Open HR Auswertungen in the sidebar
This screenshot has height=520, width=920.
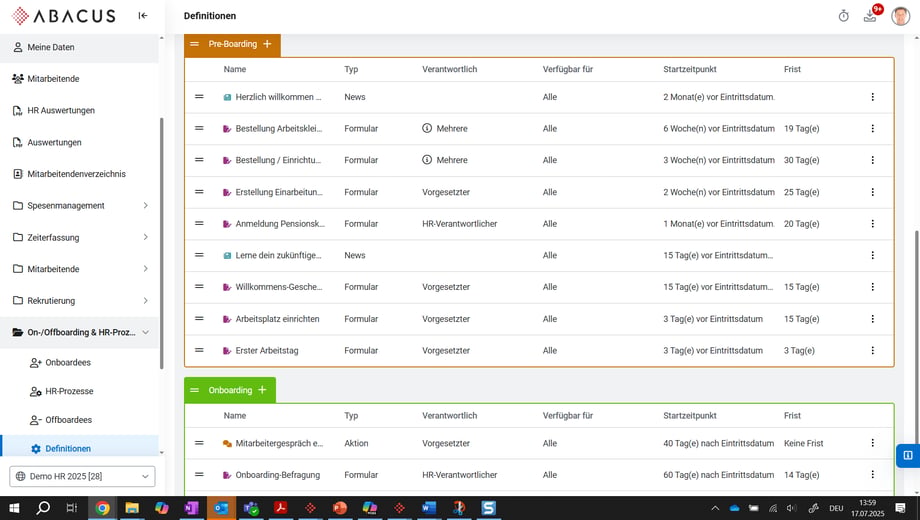[79, 110]
